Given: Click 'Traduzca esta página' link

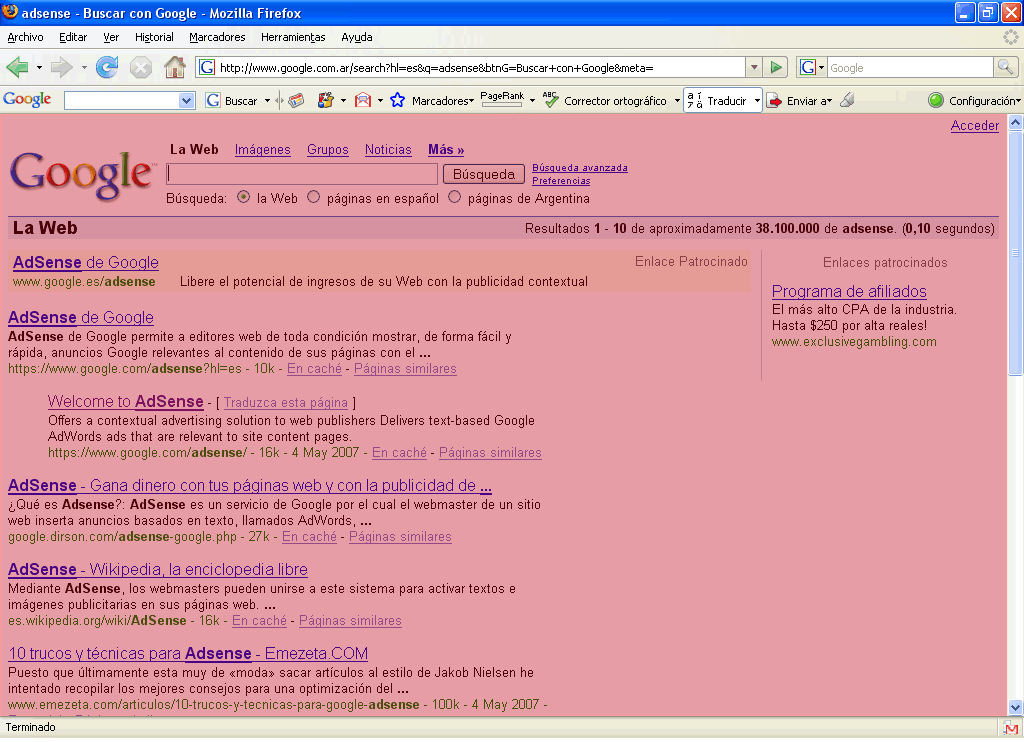Looking at the screenshot, I should (x=285, y=403).
